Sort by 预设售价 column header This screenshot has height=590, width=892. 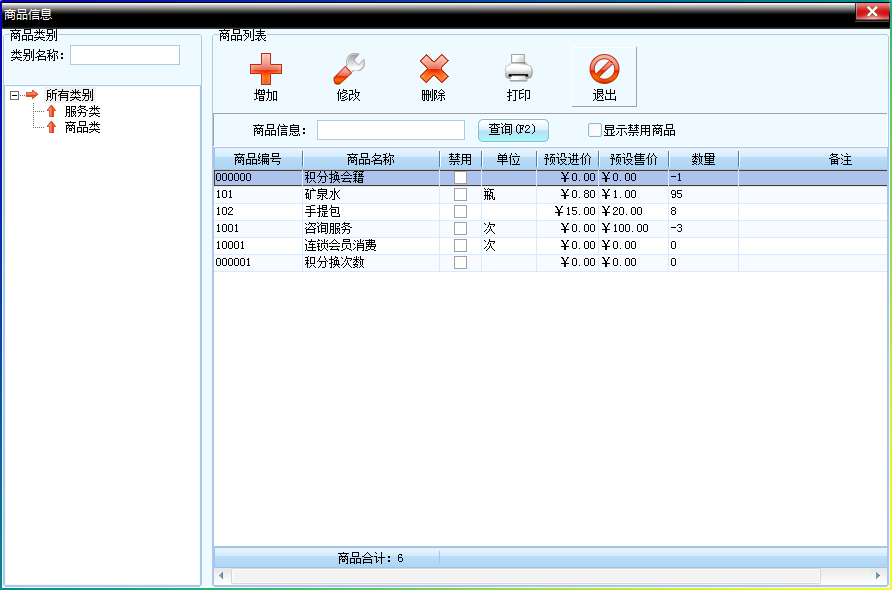[x=633, y=160]
